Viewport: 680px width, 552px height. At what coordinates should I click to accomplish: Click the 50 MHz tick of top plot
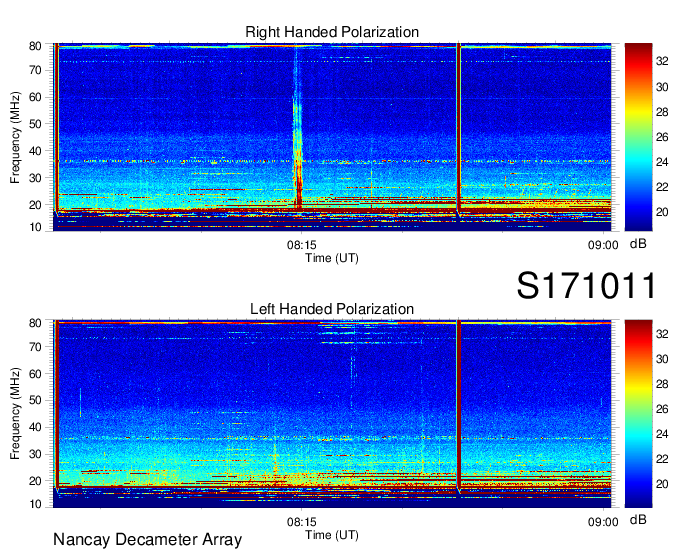coord(35,124)
